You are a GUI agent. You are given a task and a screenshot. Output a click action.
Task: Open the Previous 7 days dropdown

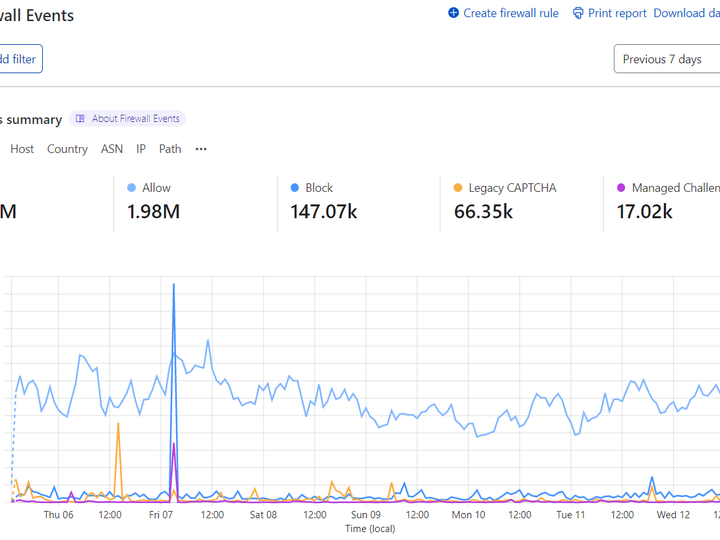coord(666,59)
